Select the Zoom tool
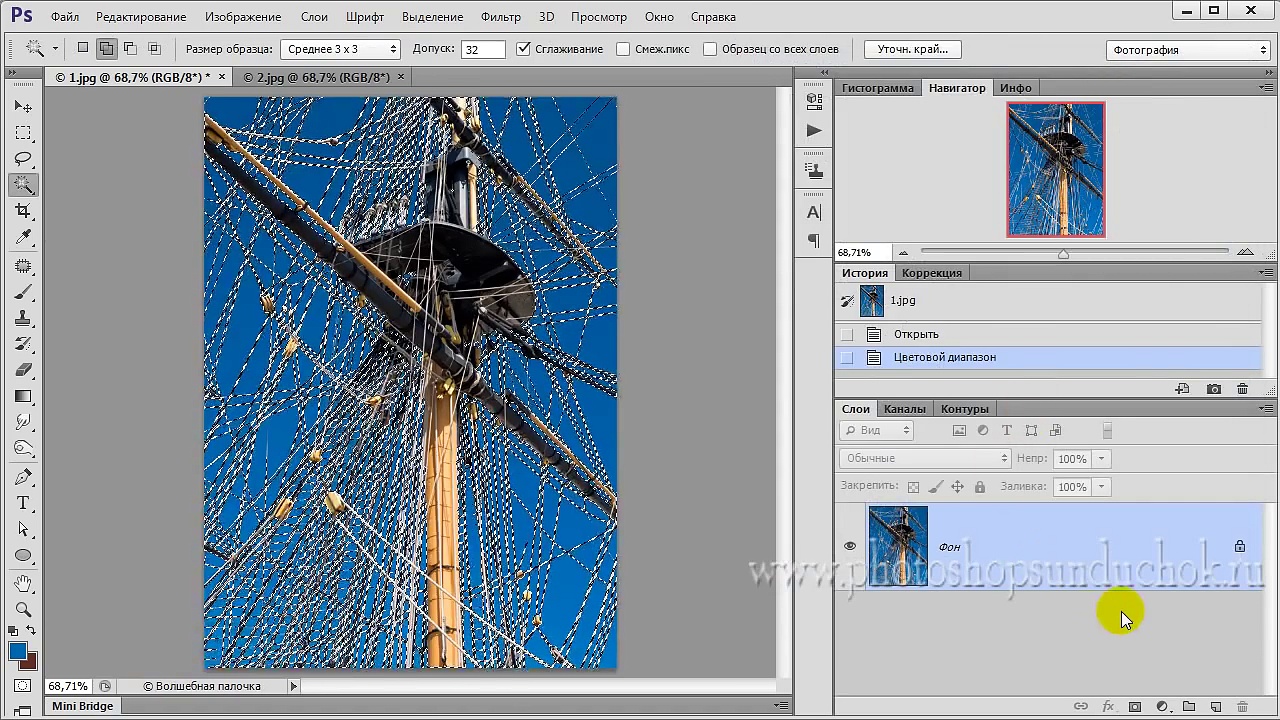Screen dimensions: 1280x720 click(23, 609)
